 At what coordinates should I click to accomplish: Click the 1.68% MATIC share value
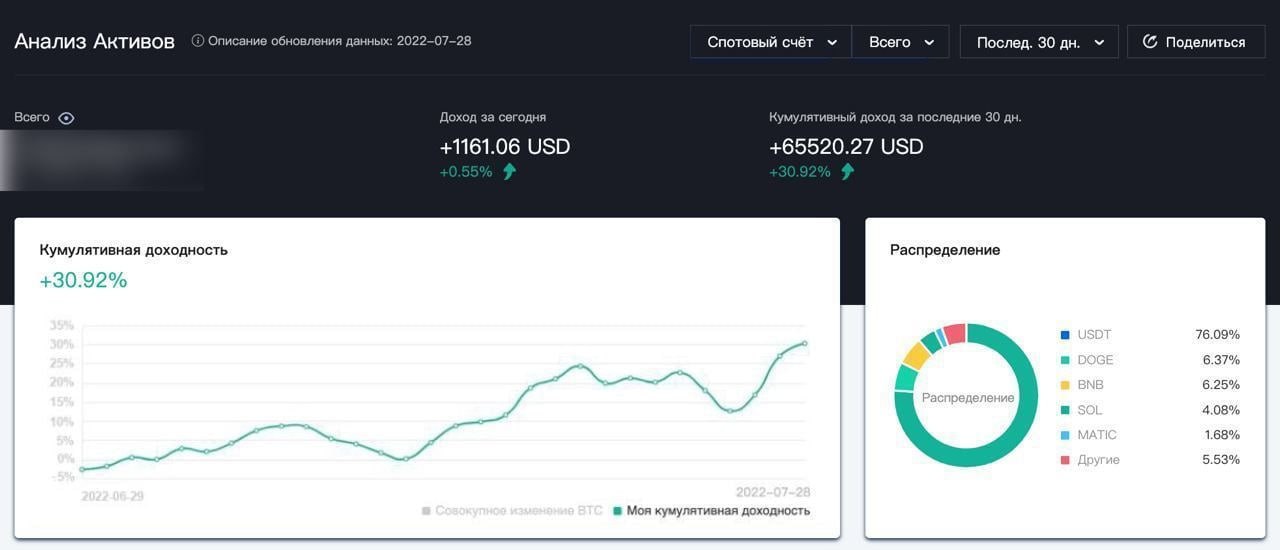pos(1221,435)
